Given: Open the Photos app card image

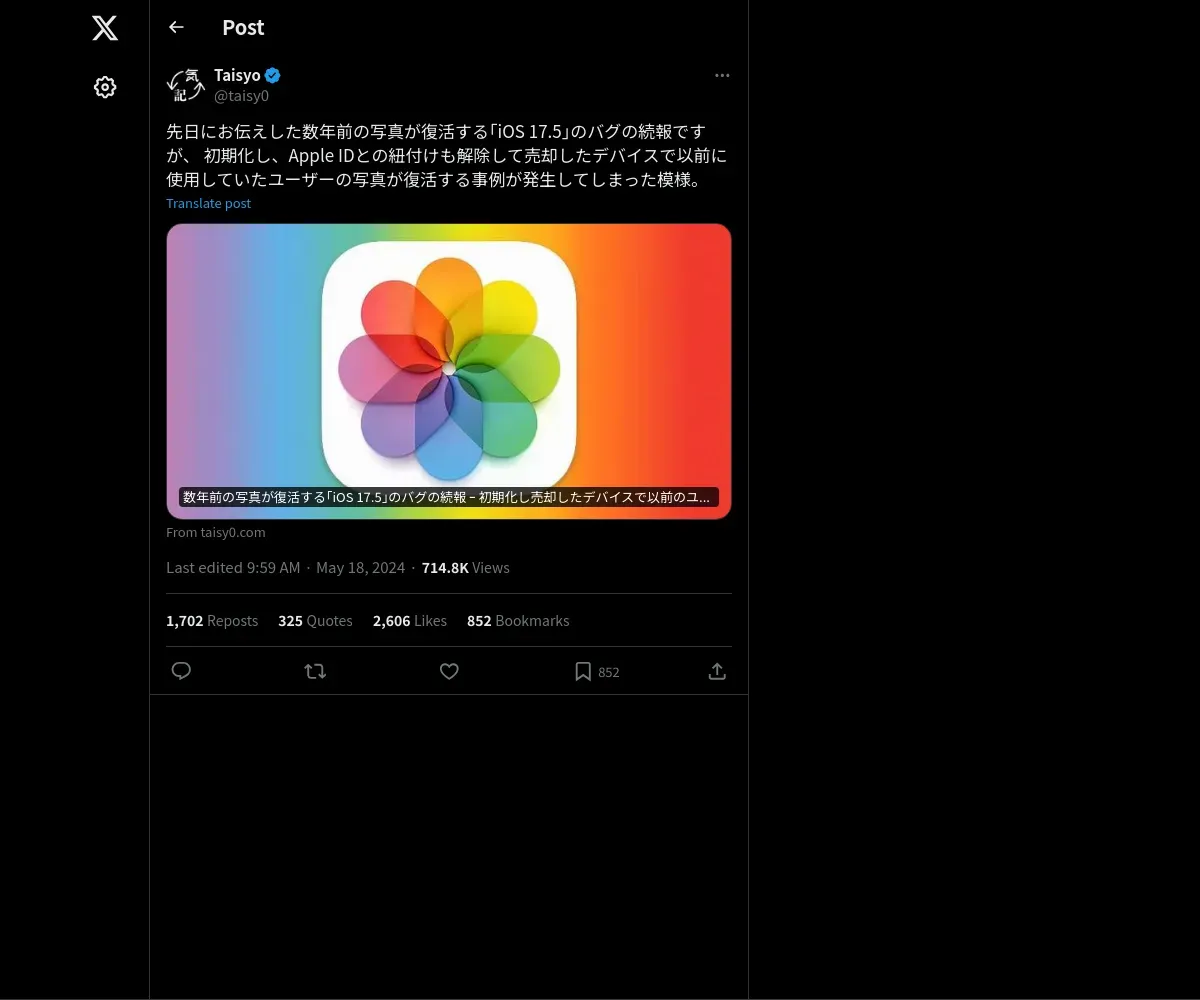Looking at the screenshot, I should click(449, 371).
